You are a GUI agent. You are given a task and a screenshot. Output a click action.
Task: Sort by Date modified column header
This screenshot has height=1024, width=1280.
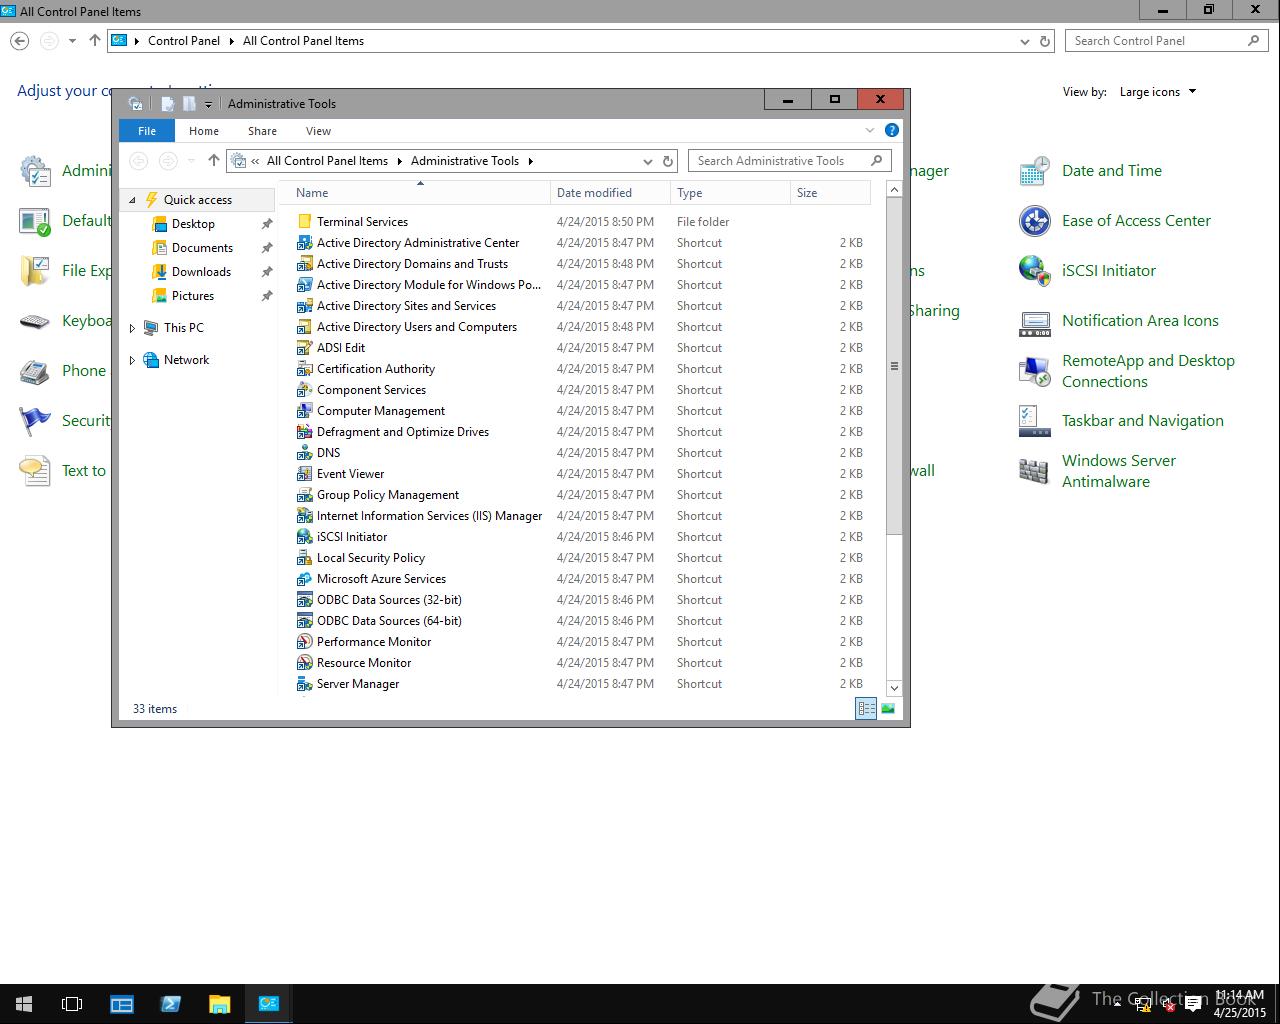coord(610,193)
